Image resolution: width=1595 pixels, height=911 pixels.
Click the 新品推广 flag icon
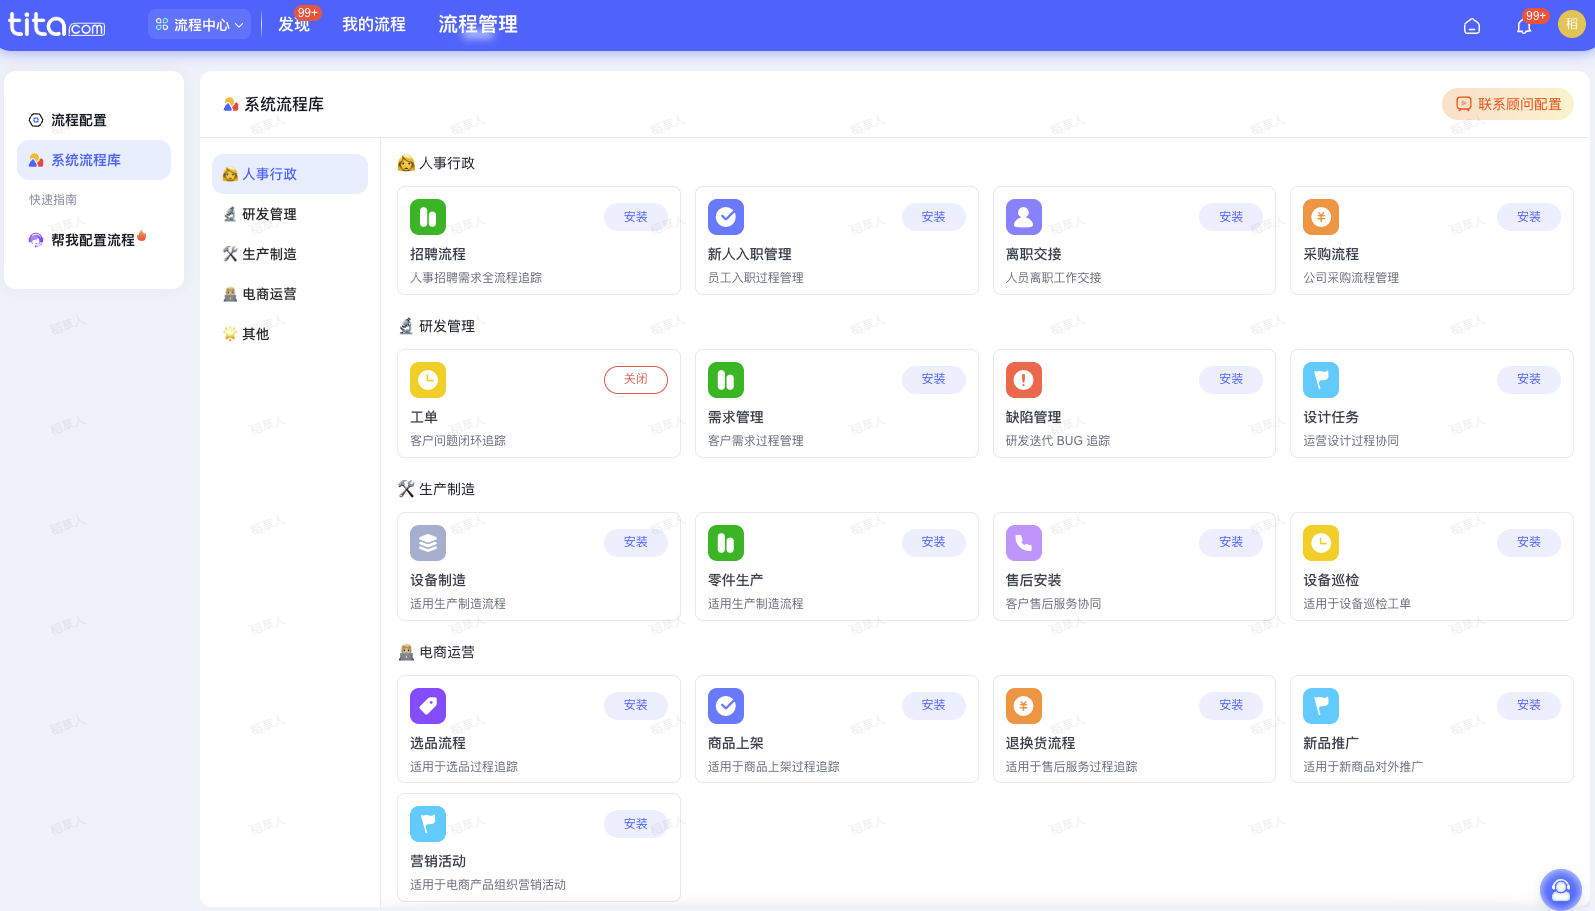[1321, 706]
